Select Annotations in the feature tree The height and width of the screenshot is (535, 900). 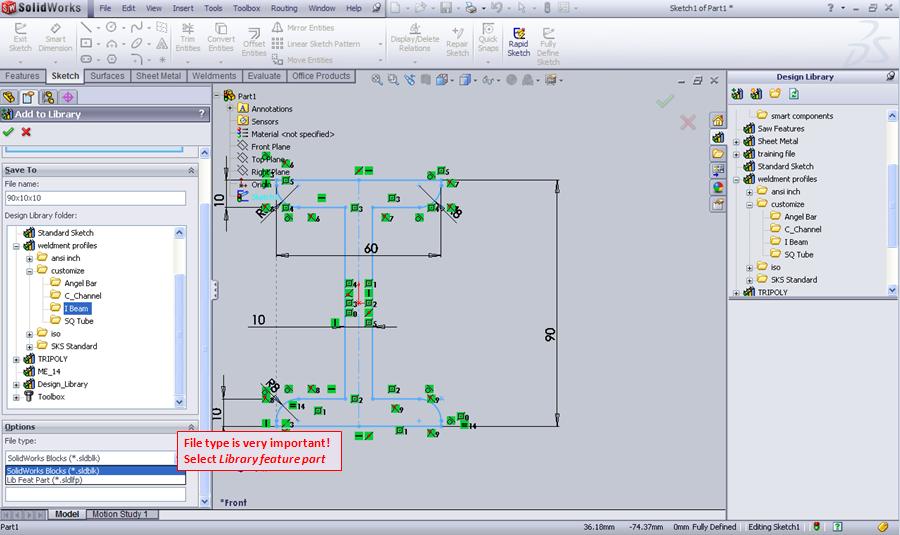271,109
